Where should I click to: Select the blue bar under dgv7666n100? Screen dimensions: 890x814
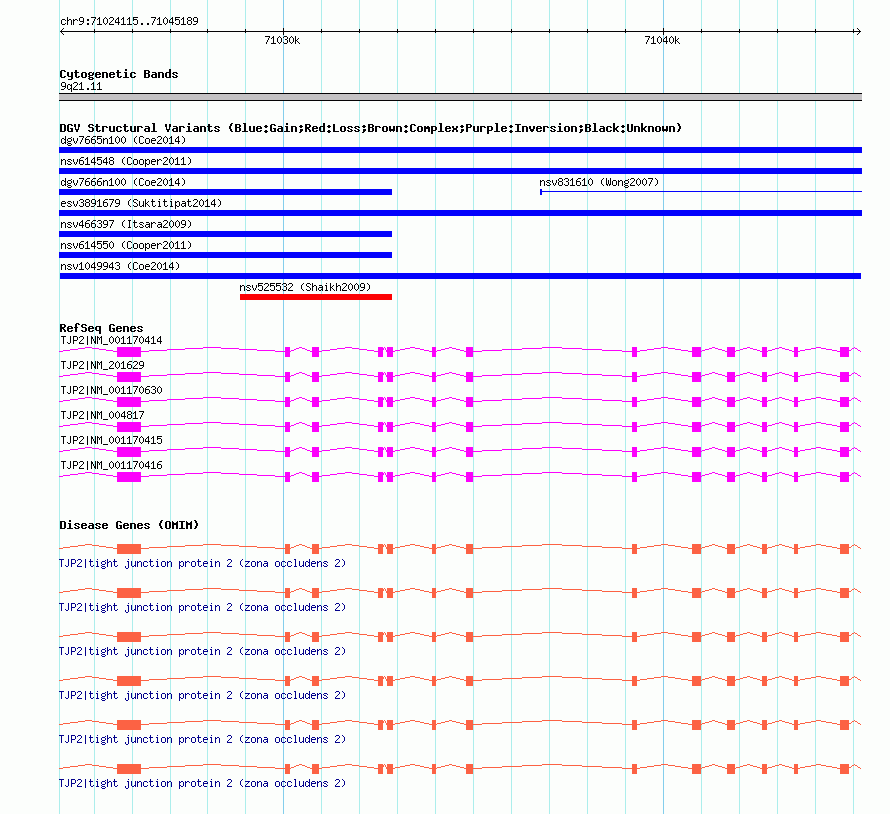(x=225, y=192)
